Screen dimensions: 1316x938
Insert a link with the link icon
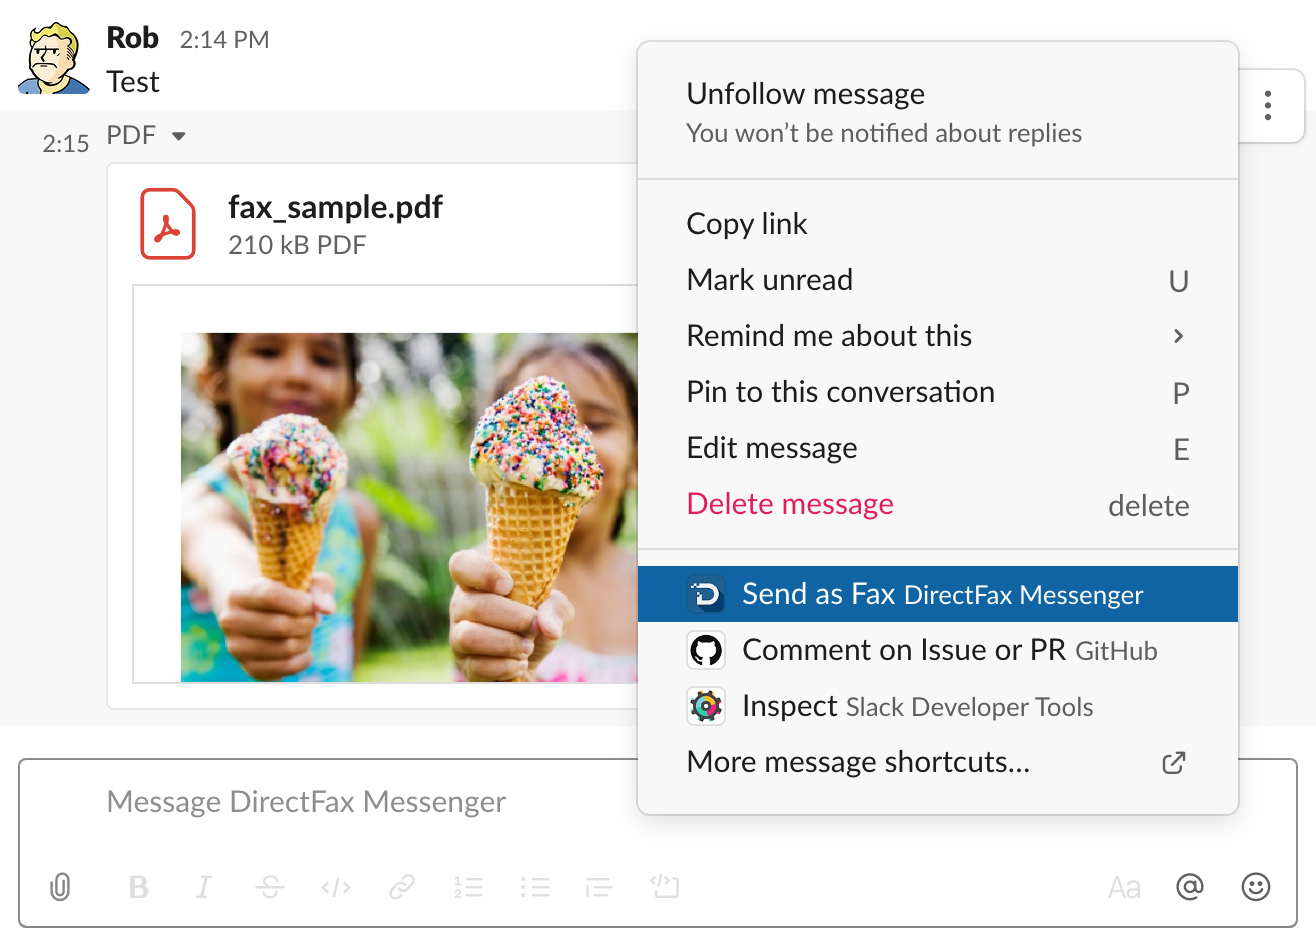pyautogui.click(x=402, y=887)
